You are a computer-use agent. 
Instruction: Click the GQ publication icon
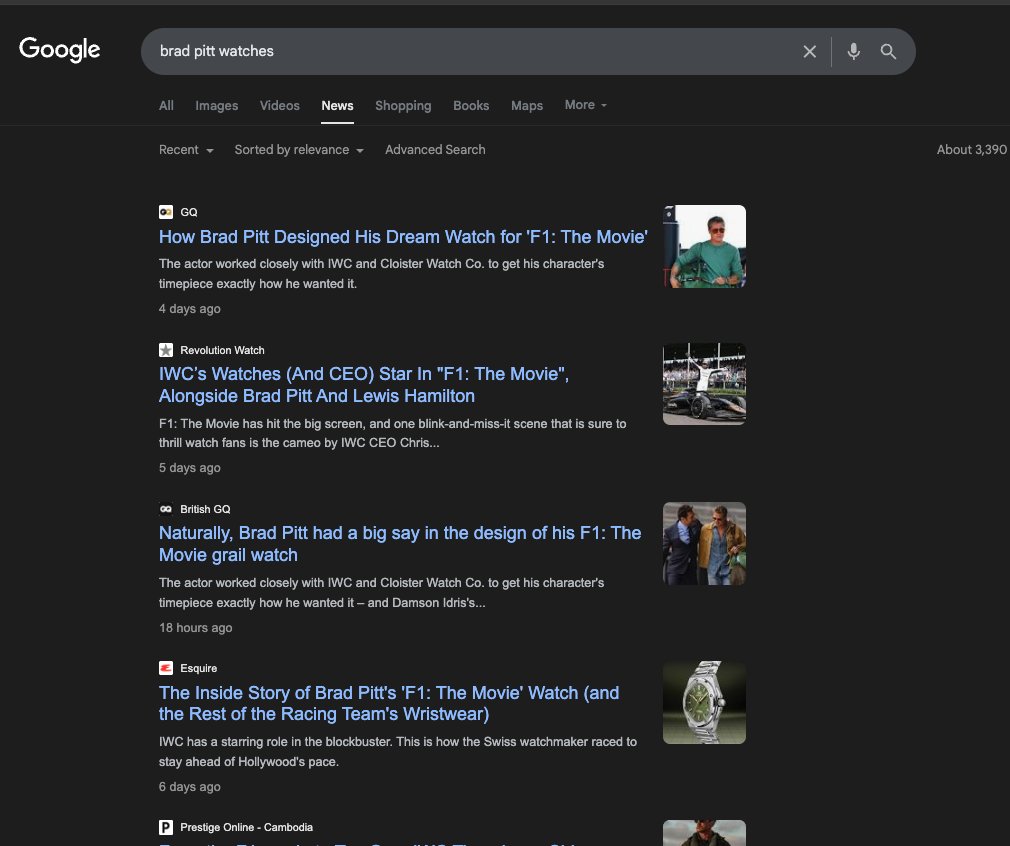pyautogui.click(x=166, y=212)
